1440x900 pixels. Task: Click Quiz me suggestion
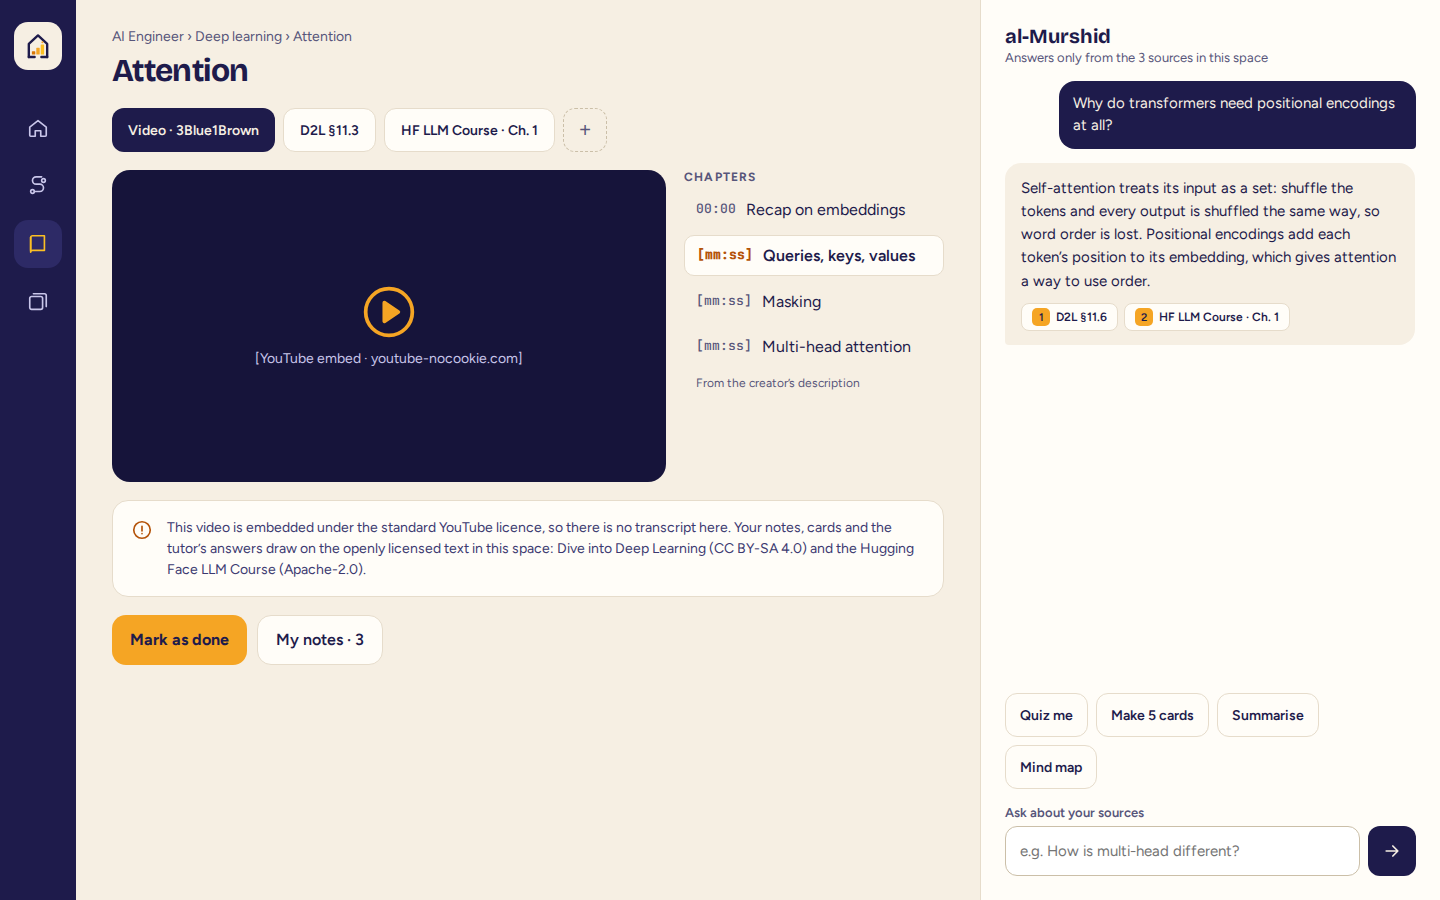pos(1046,715)
